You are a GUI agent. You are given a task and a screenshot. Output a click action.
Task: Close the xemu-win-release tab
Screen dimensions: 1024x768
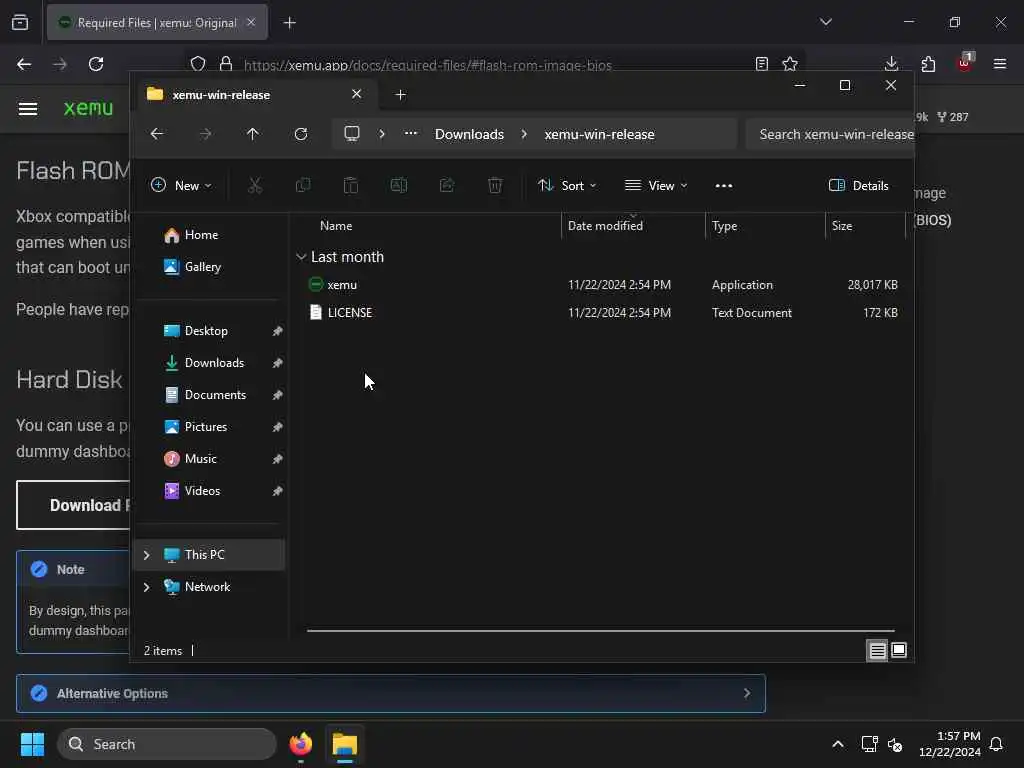coord(357,94)
